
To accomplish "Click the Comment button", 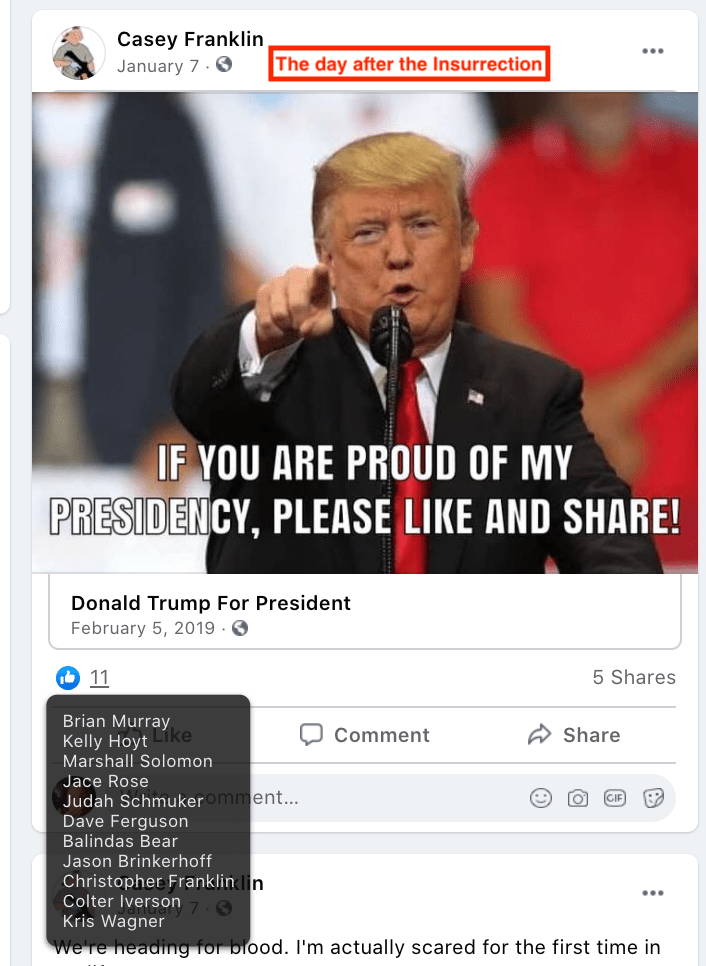I will [x=365, y=734].
